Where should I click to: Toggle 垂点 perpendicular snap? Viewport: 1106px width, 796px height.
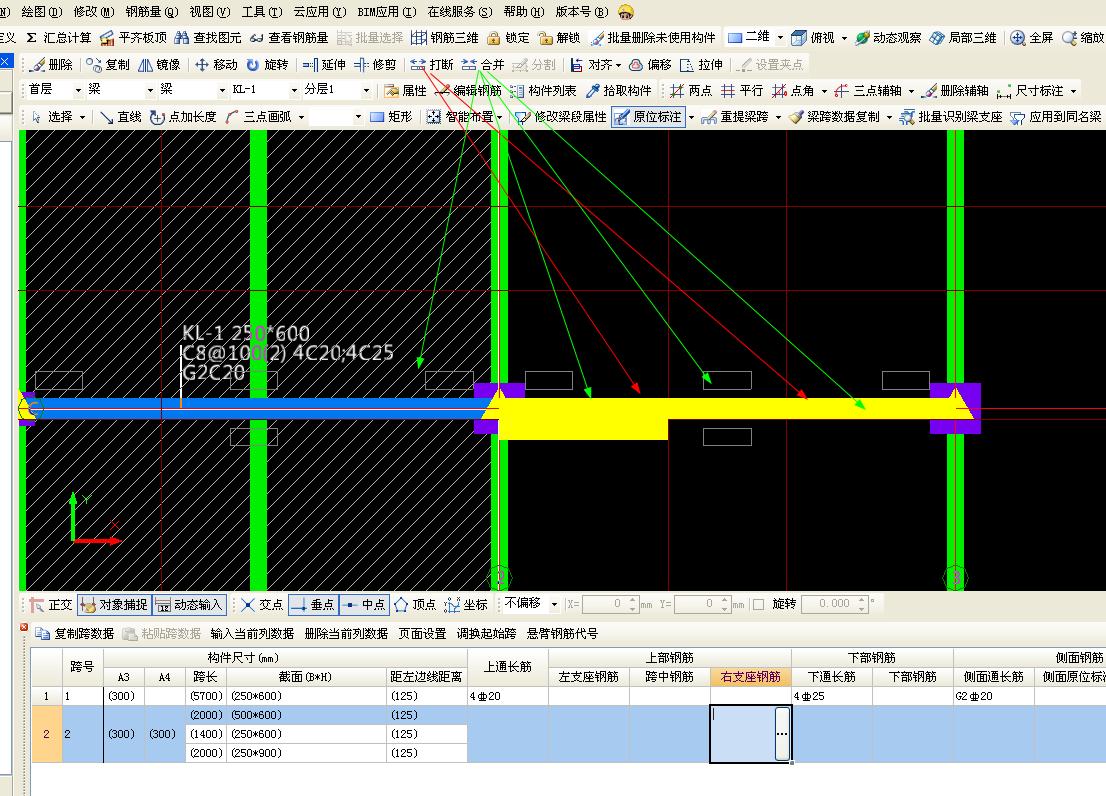[313, 605]
